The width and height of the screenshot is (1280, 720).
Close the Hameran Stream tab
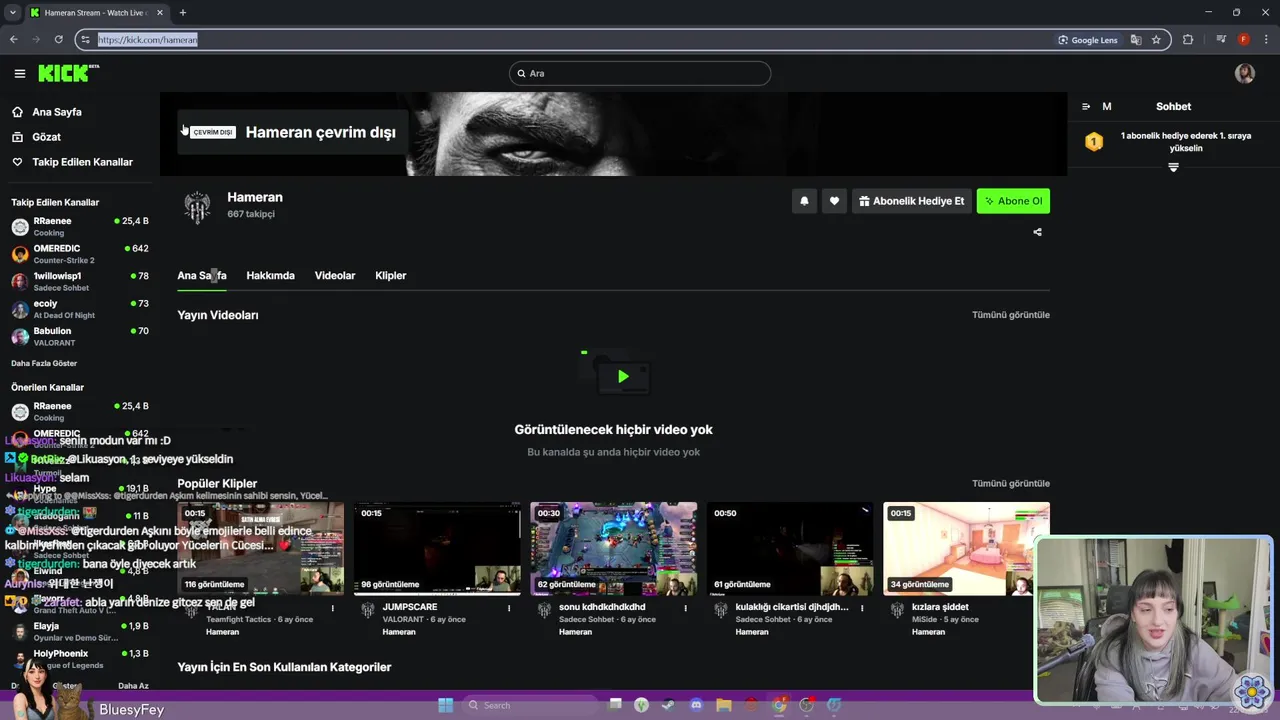(160, 13)
